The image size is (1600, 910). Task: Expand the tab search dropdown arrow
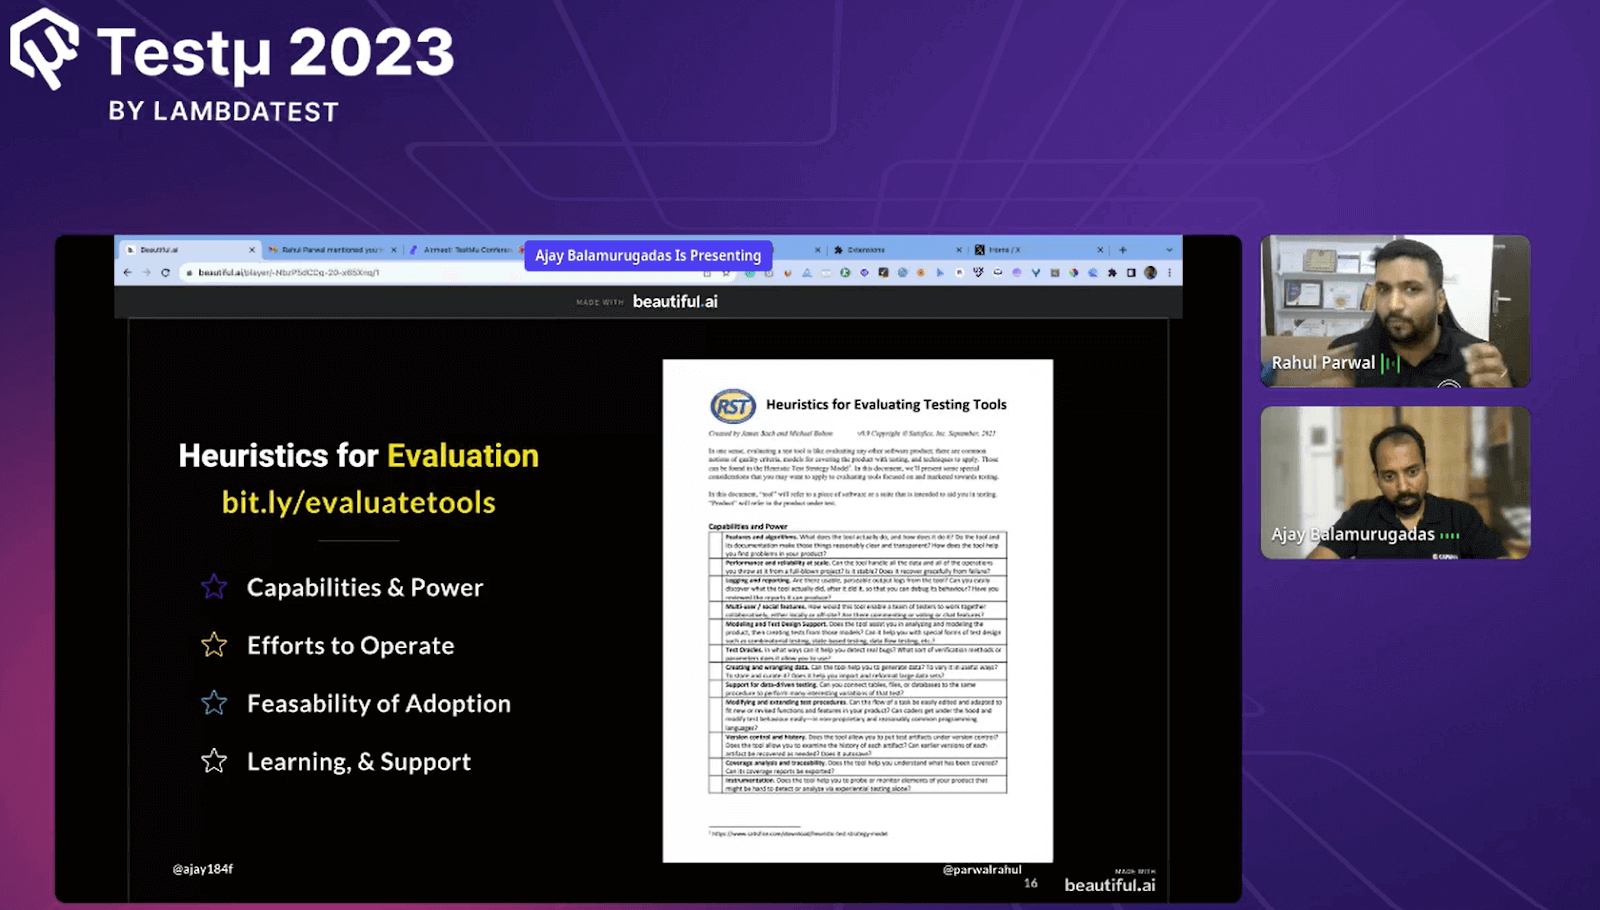tap(1169, 250)
